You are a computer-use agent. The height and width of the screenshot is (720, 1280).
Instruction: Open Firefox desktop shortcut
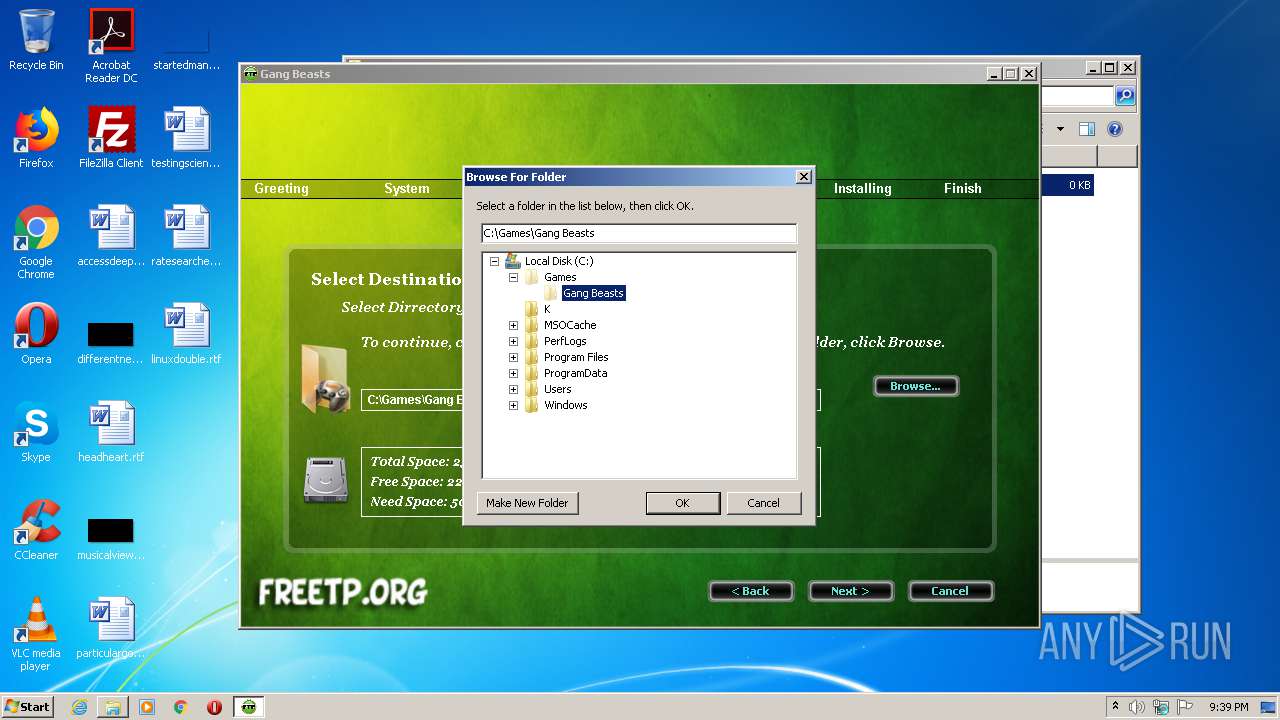(36, 138)
